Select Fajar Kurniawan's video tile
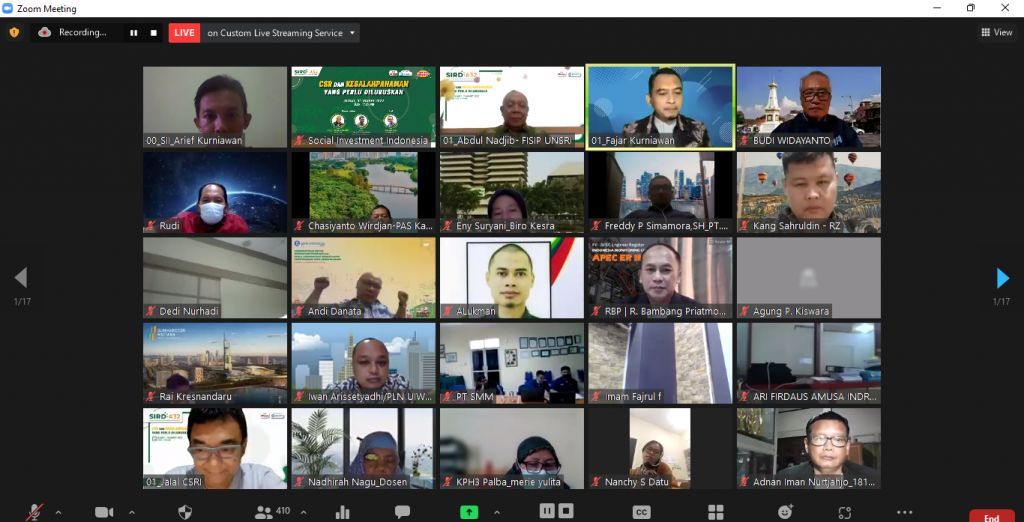The image size is (1024, 522). coord(660,107)
